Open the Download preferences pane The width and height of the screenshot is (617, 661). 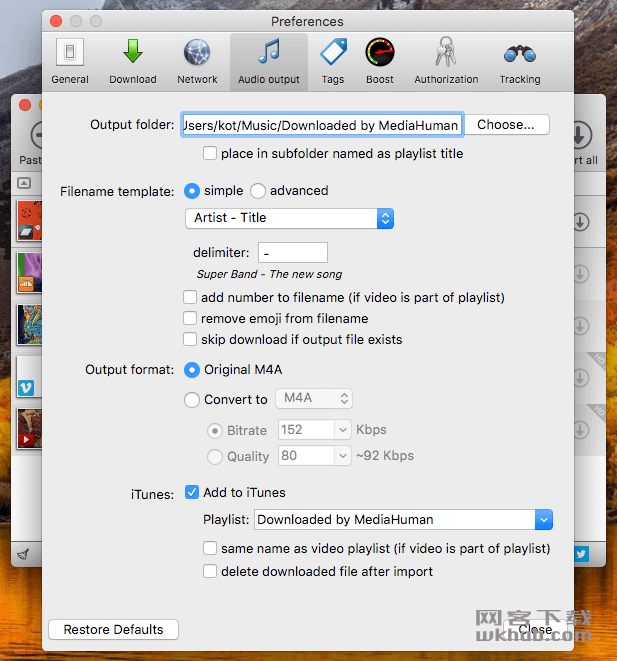[x=133, y=62]
